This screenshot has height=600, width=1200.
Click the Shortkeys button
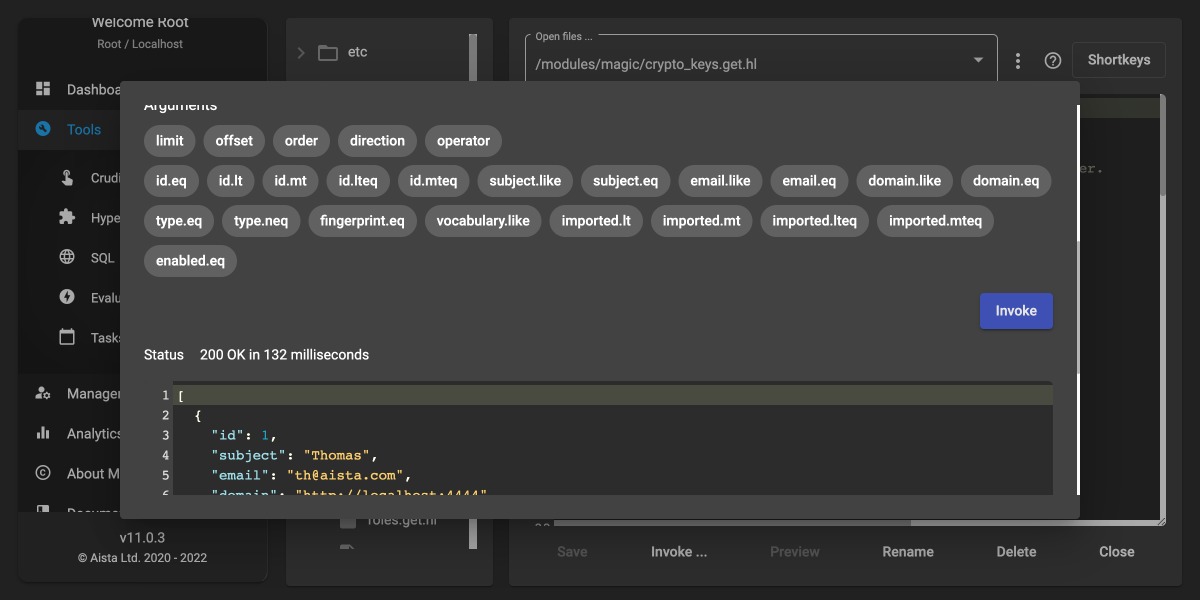click(1119, 60)
